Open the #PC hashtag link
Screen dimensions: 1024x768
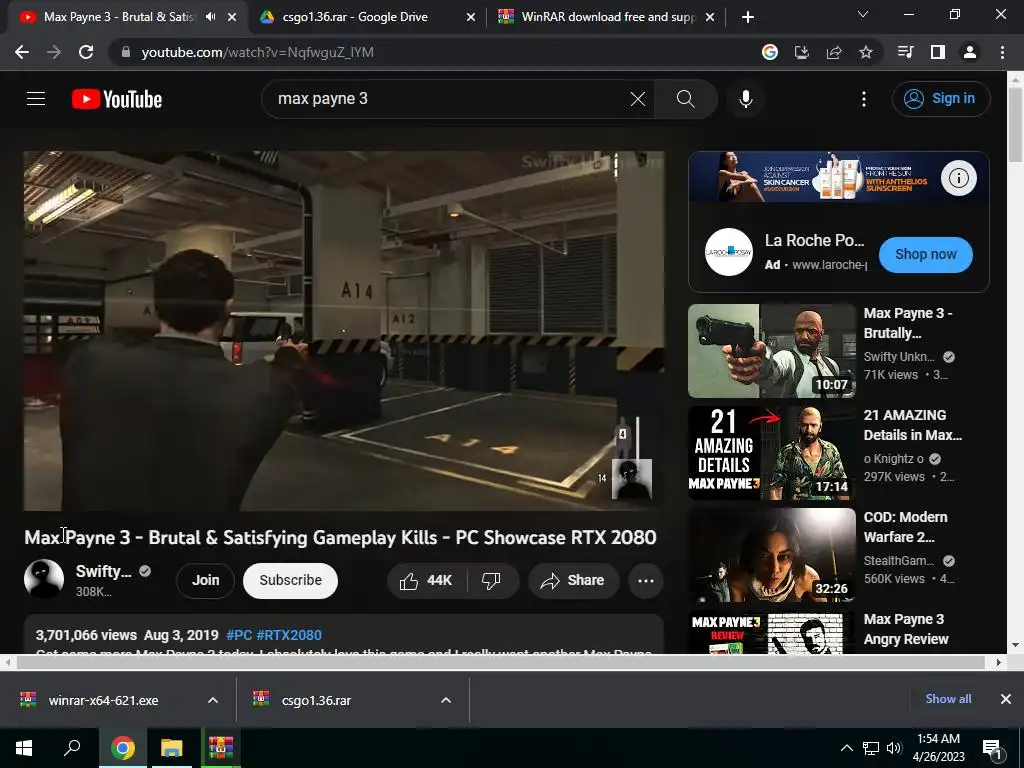point(239,635)
